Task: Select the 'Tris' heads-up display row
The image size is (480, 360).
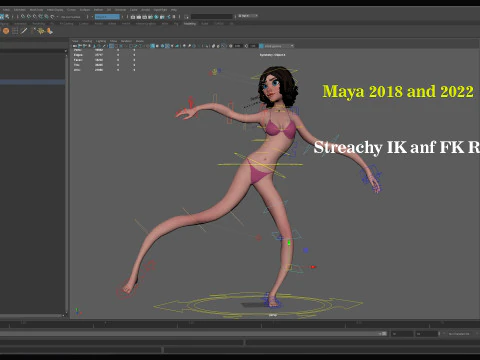Action: [104, 65]
